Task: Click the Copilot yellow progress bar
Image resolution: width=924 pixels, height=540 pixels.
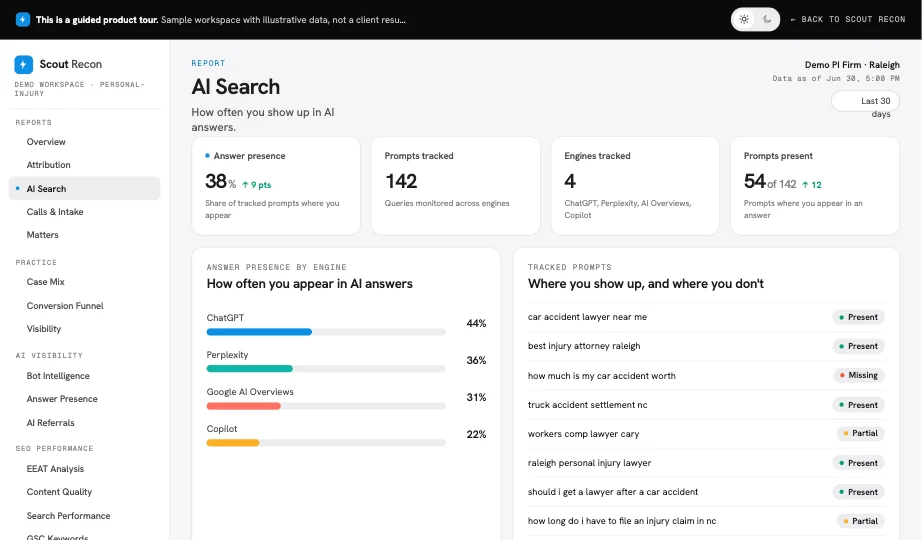Action: [233, 443]
